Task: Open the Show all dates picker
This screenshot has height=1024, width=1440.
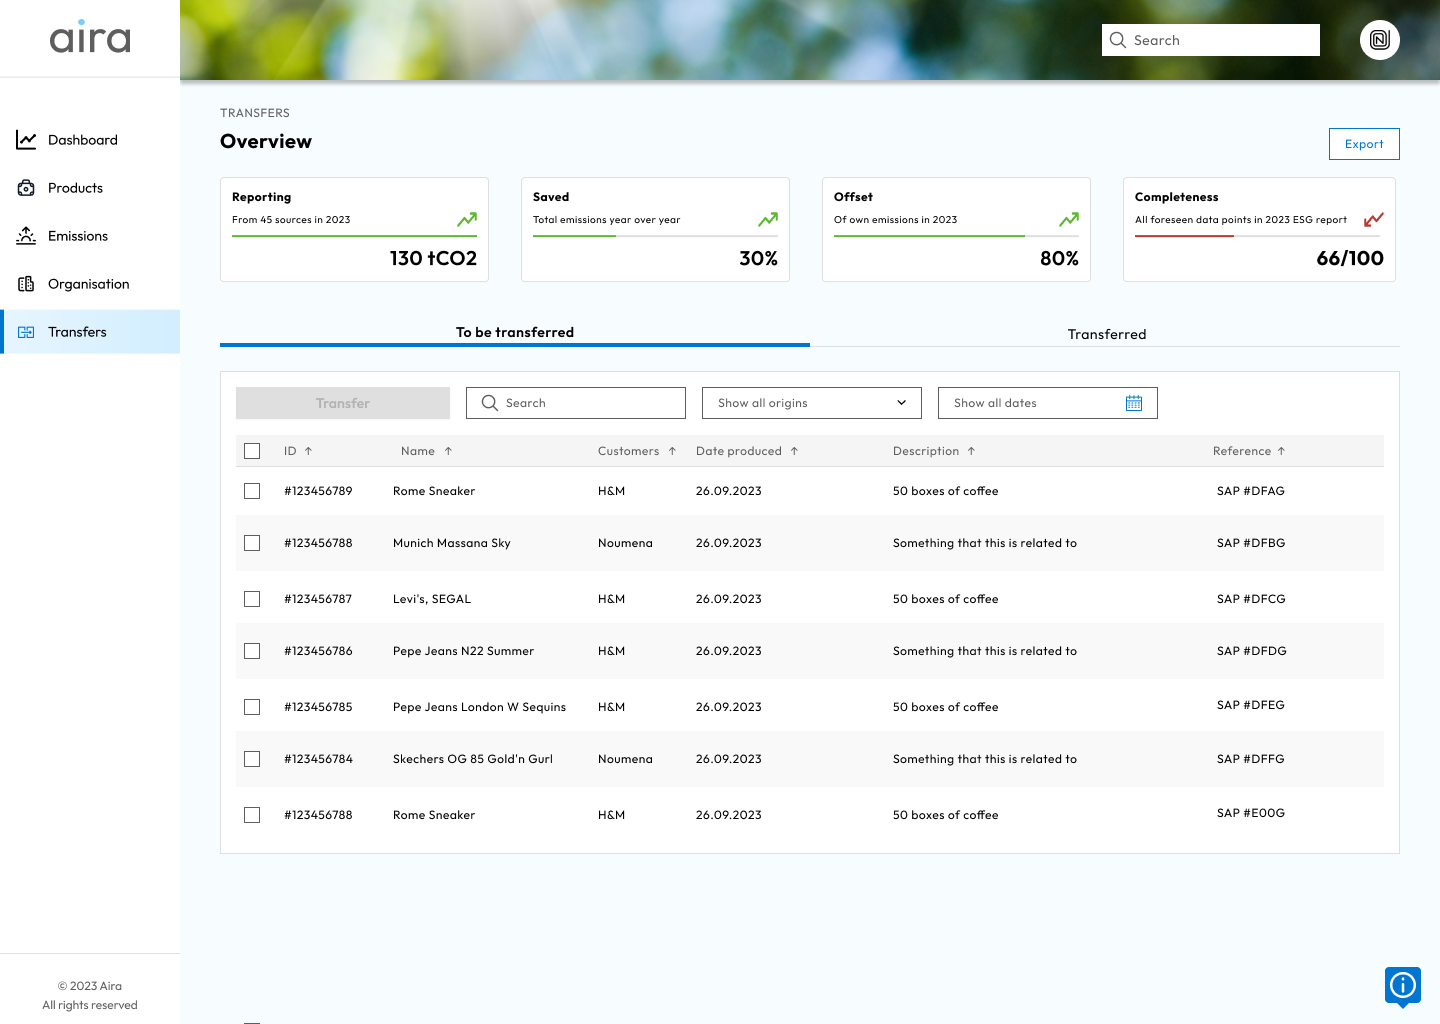Action: point(1048,403)
